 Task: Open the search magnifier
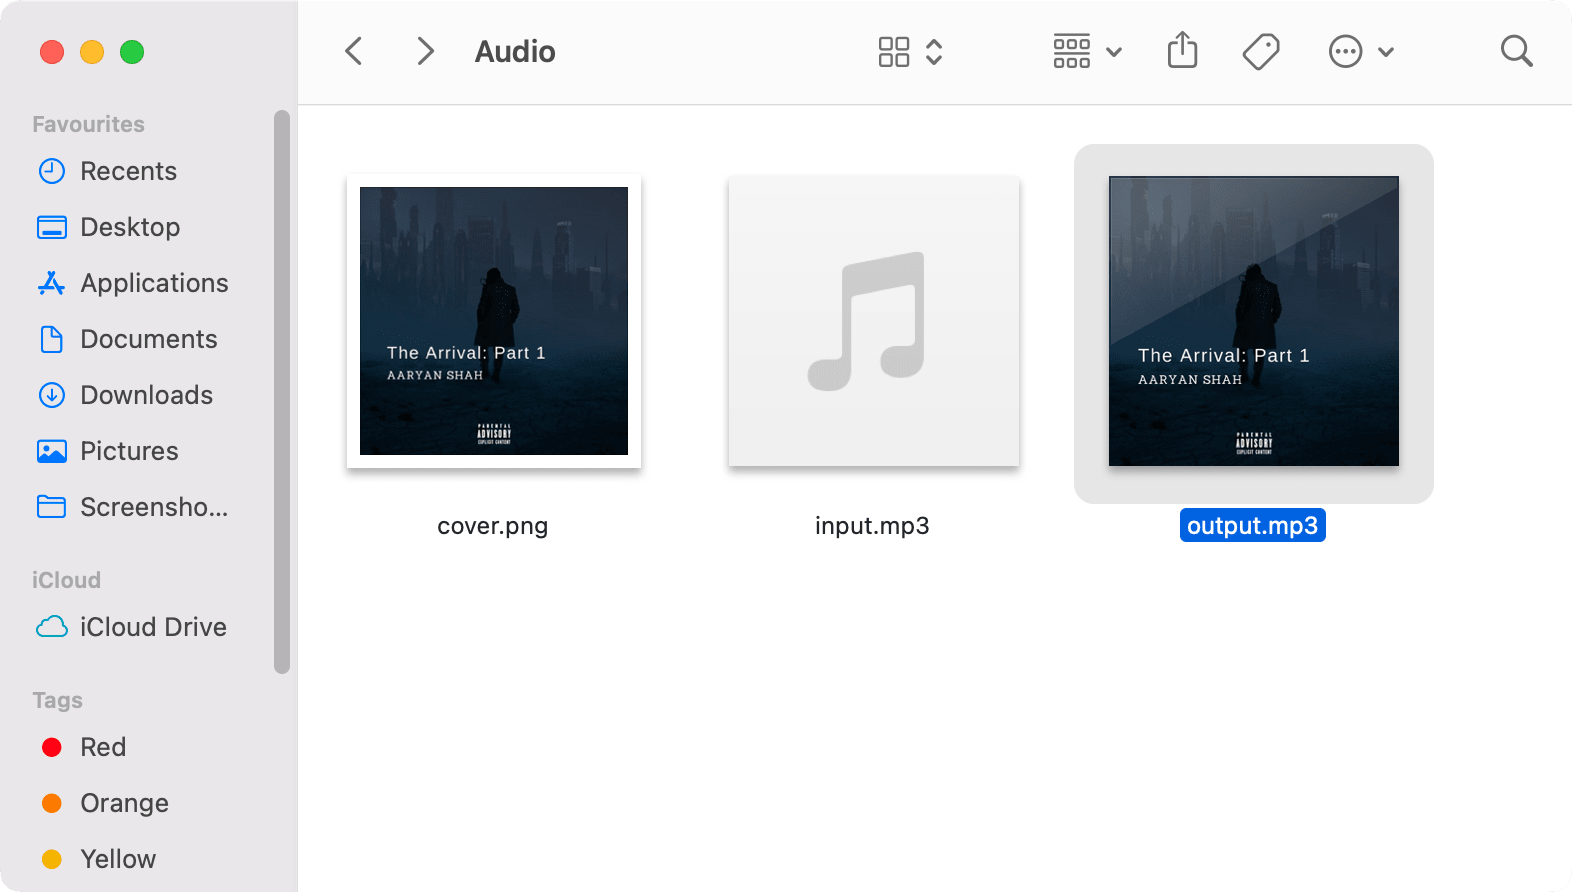click(x=1517, y=51)
